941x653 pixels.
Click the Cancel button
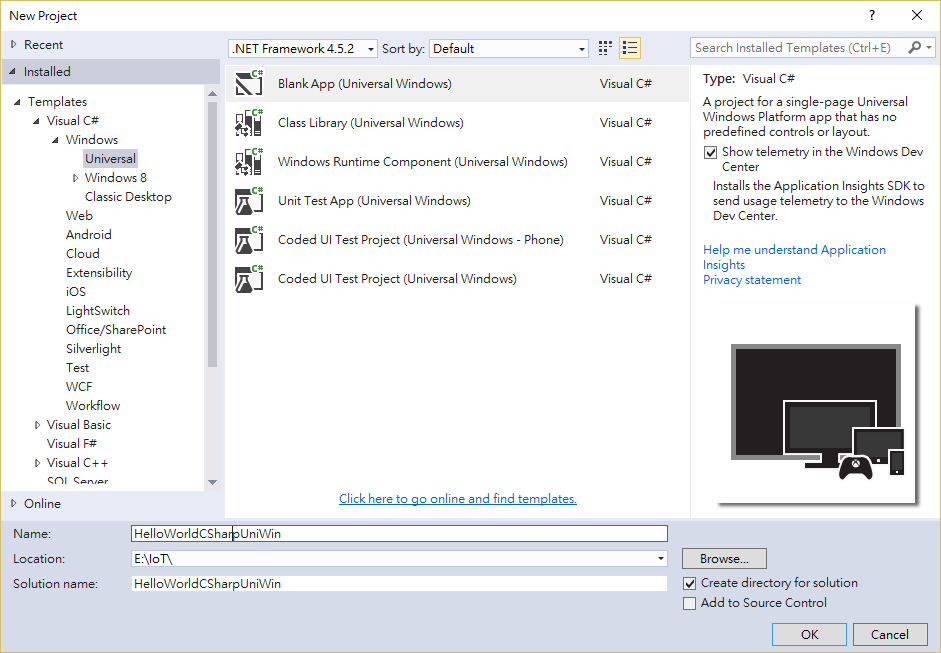pos(890,634)
